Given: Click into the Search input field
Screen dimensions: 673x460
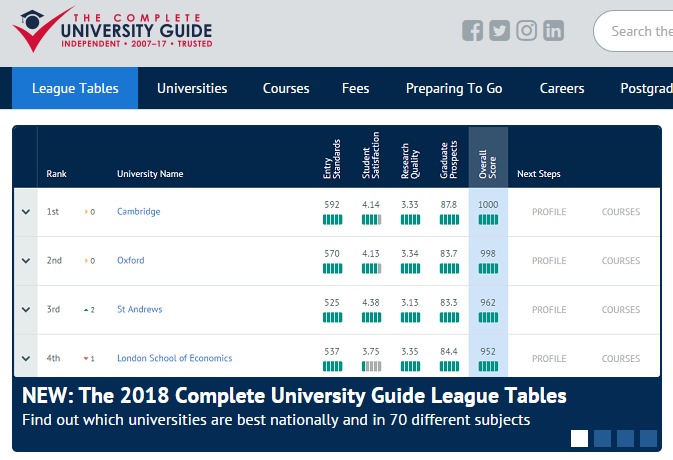Looking at the screenshot, I should pyautogui.click(x=640, y=31).
